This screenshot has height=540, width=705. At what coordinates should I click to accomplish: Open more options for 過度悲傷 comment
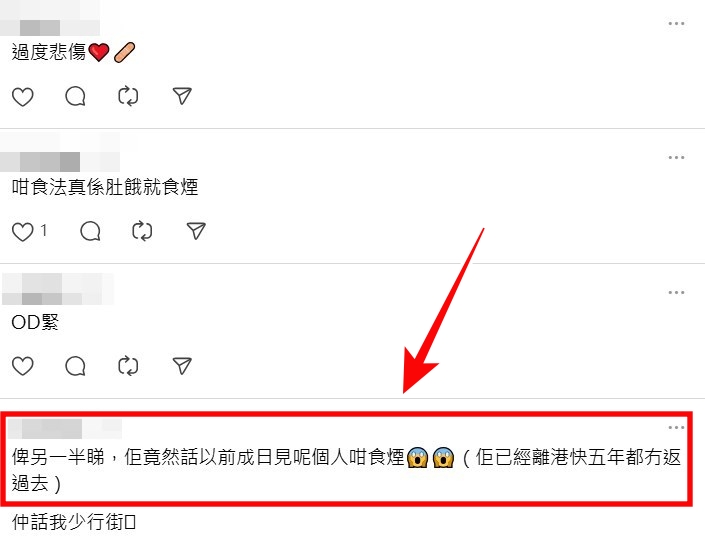tap(676, 23)
